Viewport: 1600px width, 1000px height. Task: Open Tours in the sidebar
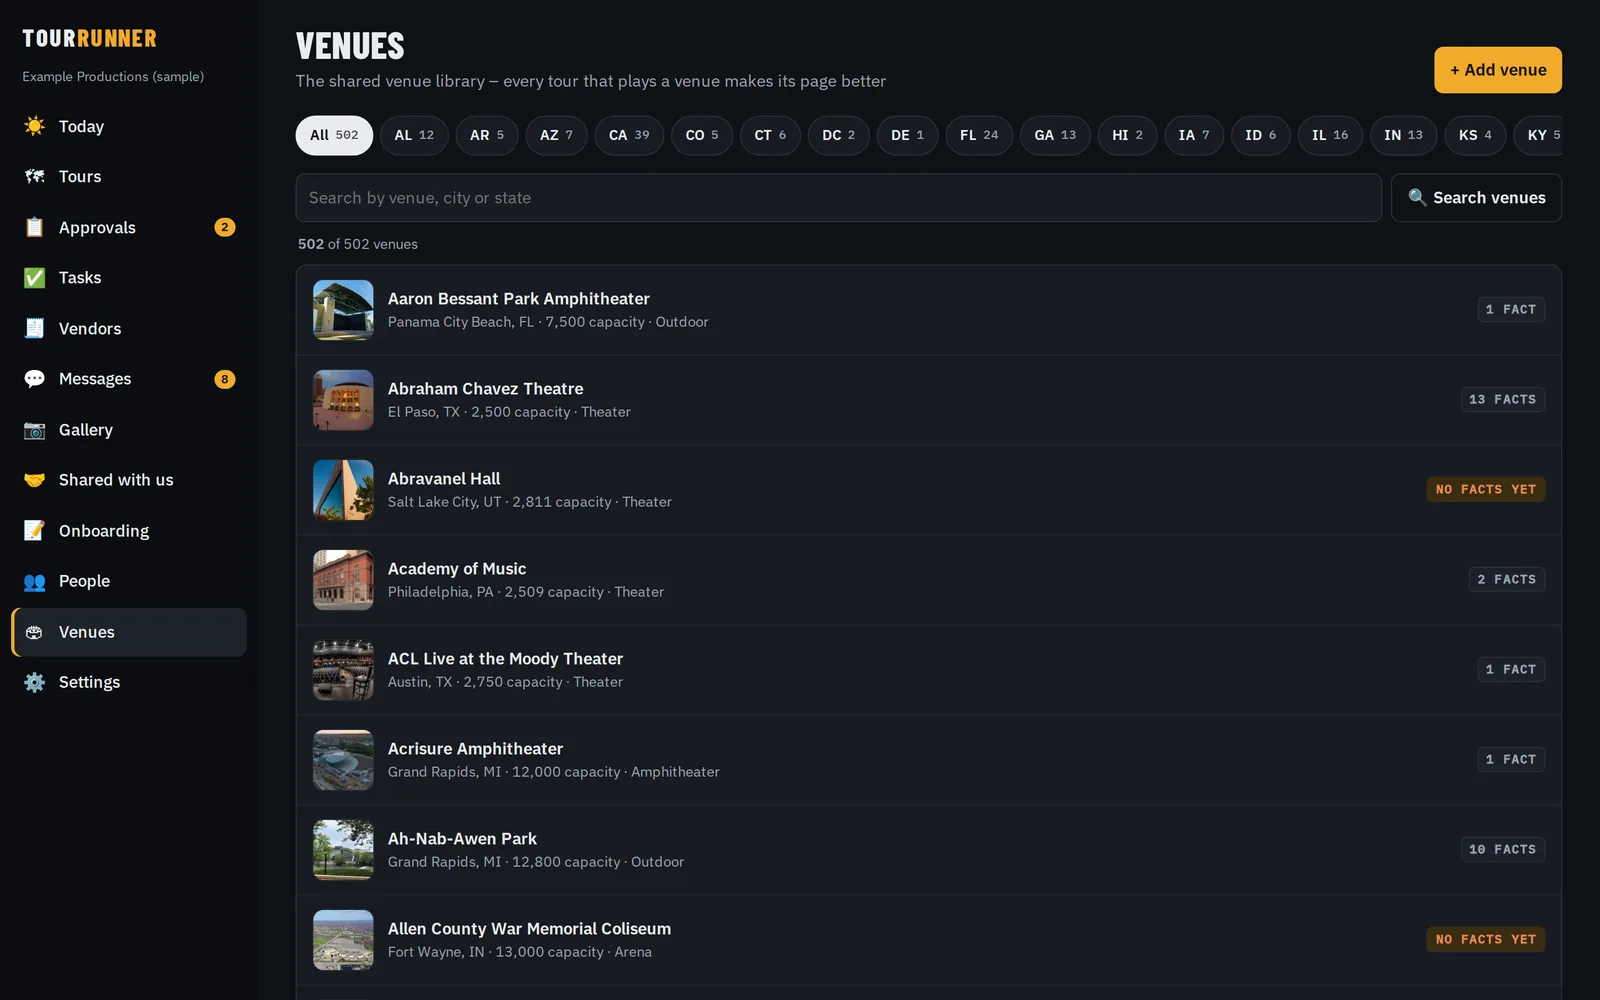click(x=129, y=177)
